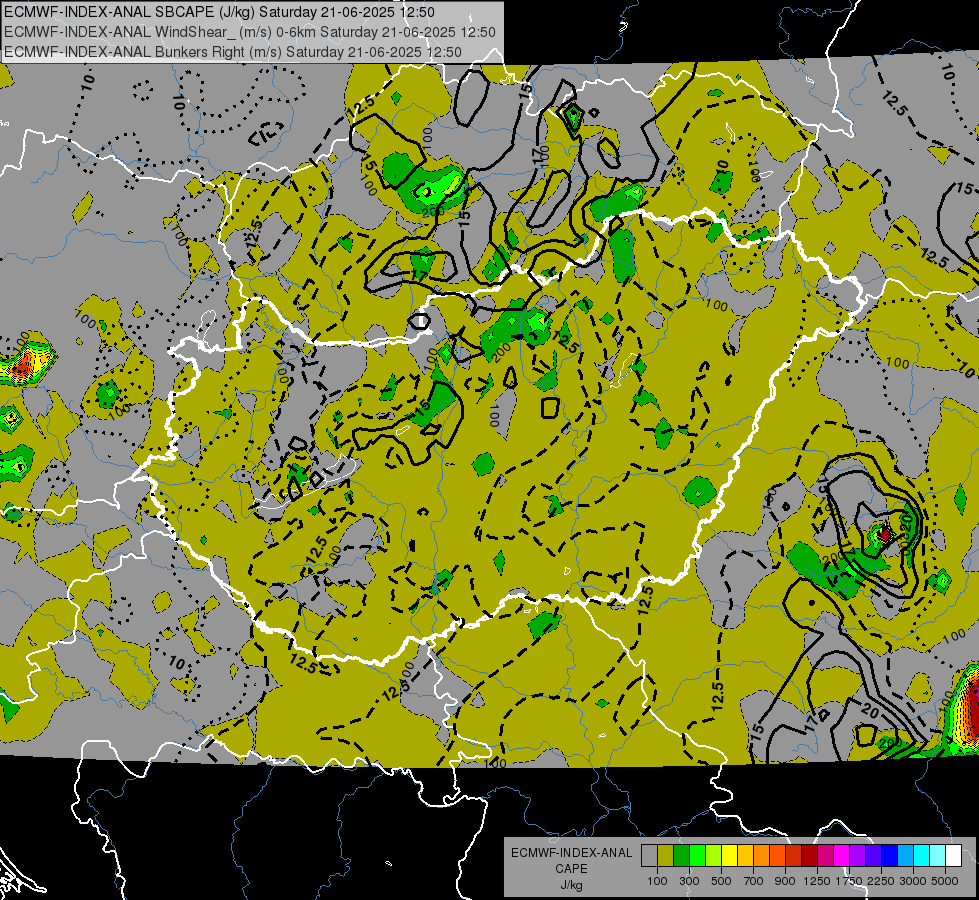The image size is (979, 900).
Task: Click the 5000 value under the color scale
Action: coord(945,881)
